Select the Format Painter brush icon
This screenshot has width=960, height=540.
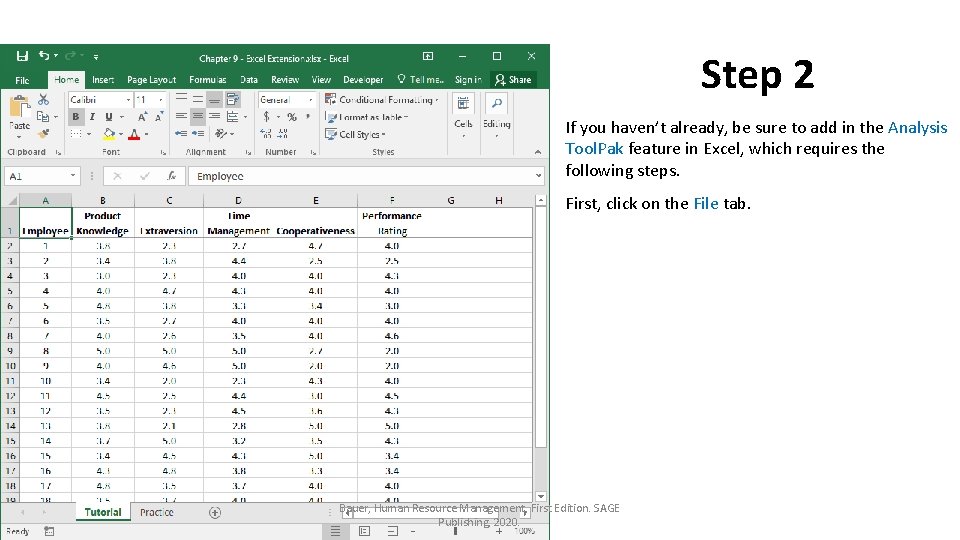(x=43, y=133)
